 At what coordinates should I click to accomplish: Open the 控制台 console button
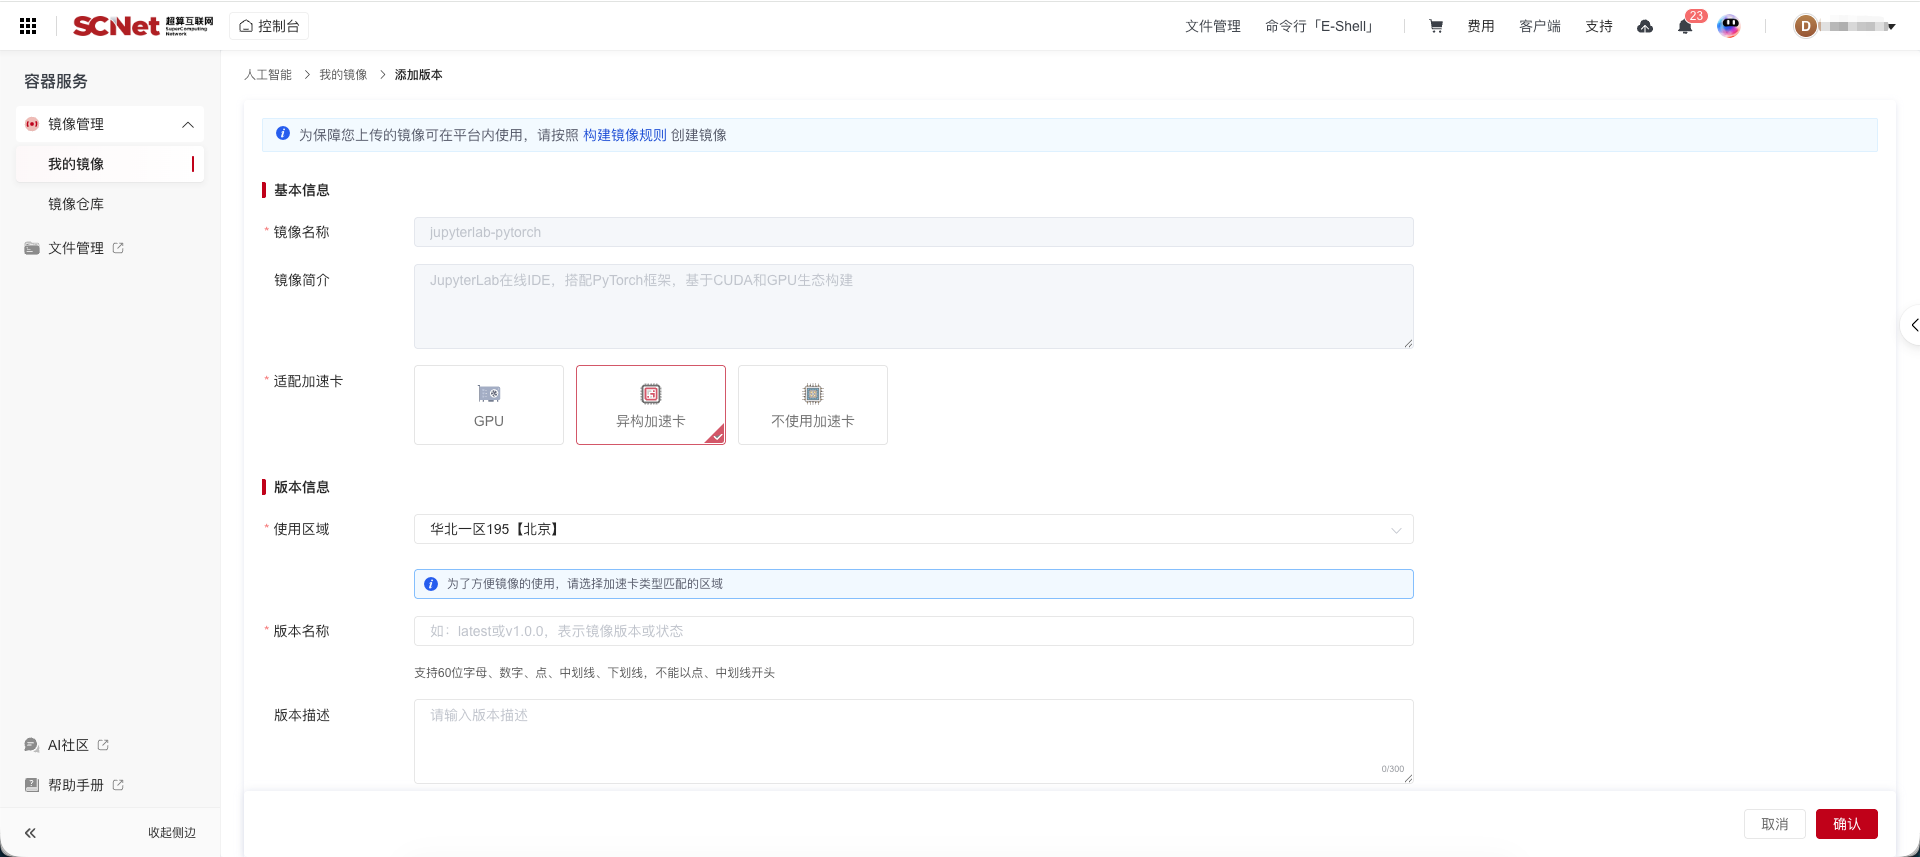pos(269,26)
